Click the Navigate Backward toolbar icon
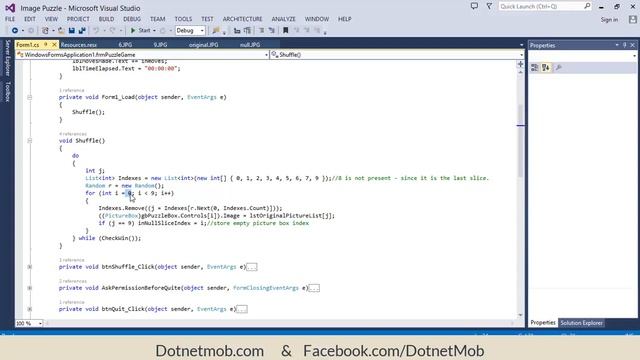 tap(15, 31)
